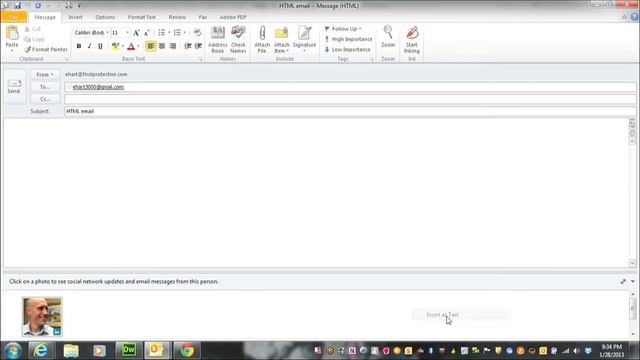Collapse the People Pane chevron
The width and height of the screenshot is (640, 360).
click(633, 281)
